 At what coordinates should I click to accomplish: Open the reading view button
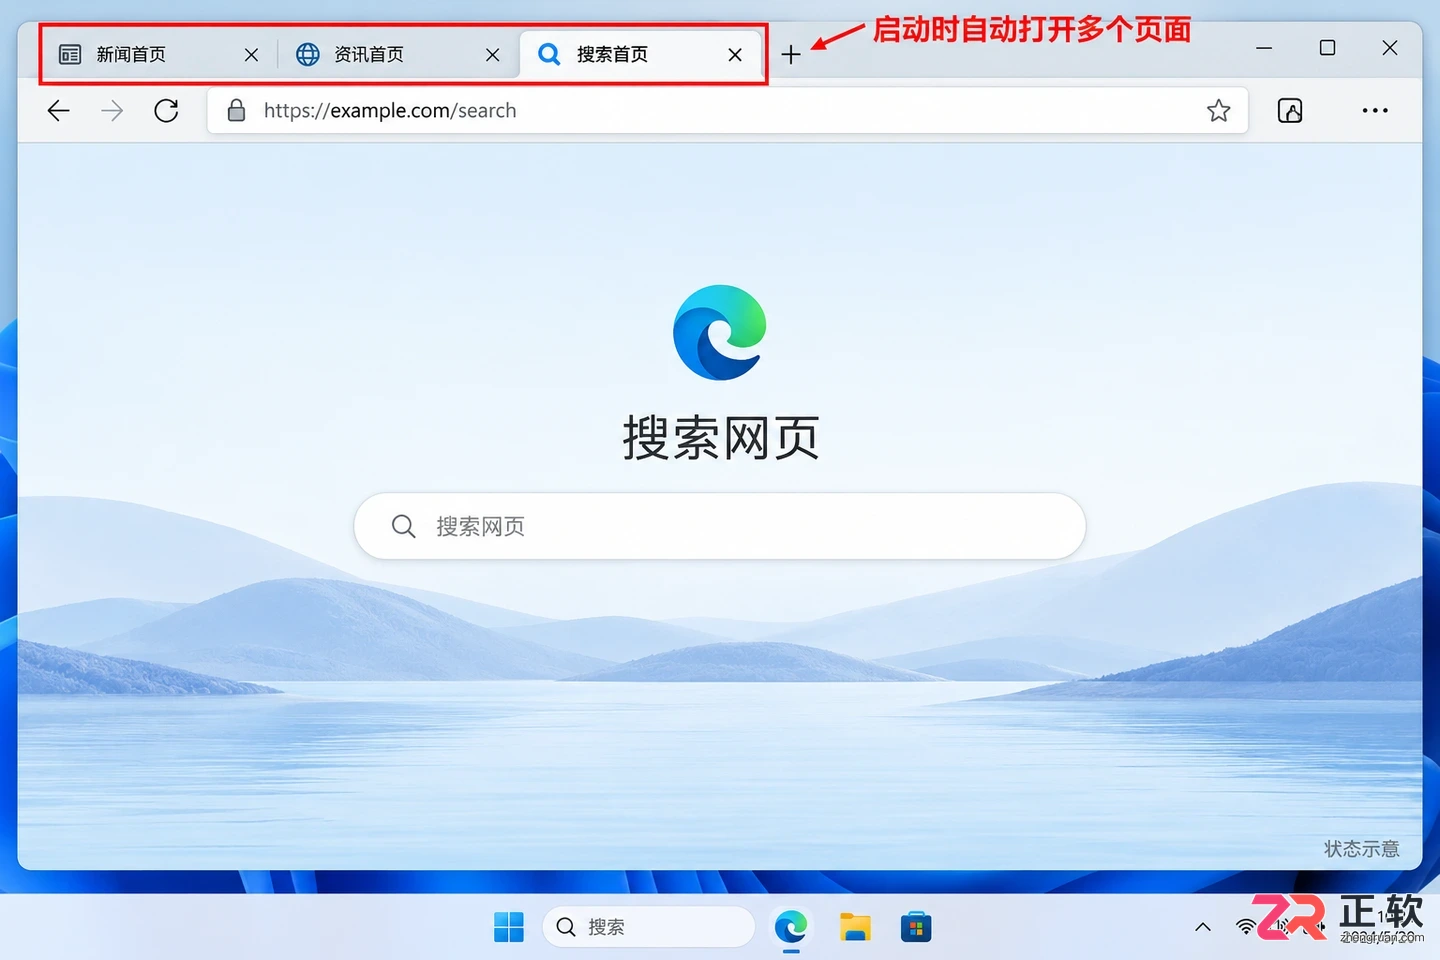[x=1290, y=110]
